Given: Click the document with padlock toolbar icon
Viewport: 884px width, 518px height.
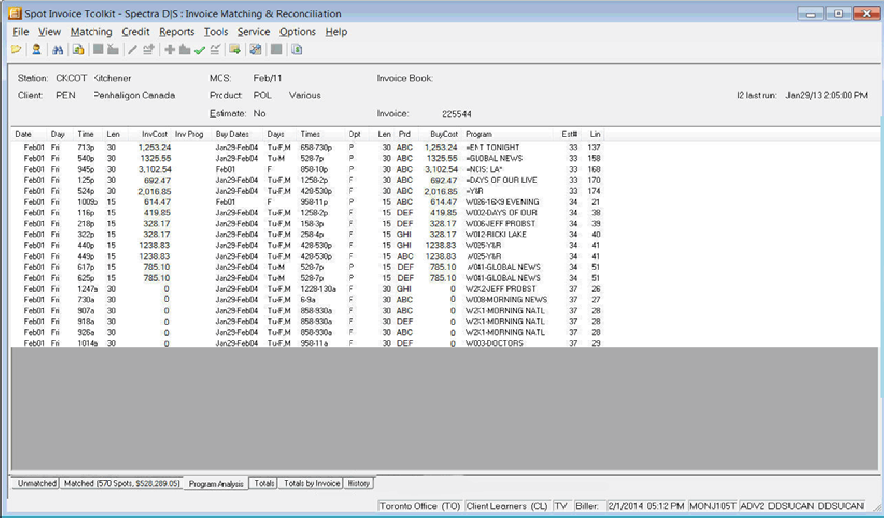Looking at the screenshot, I should click(x=78, y=50).
